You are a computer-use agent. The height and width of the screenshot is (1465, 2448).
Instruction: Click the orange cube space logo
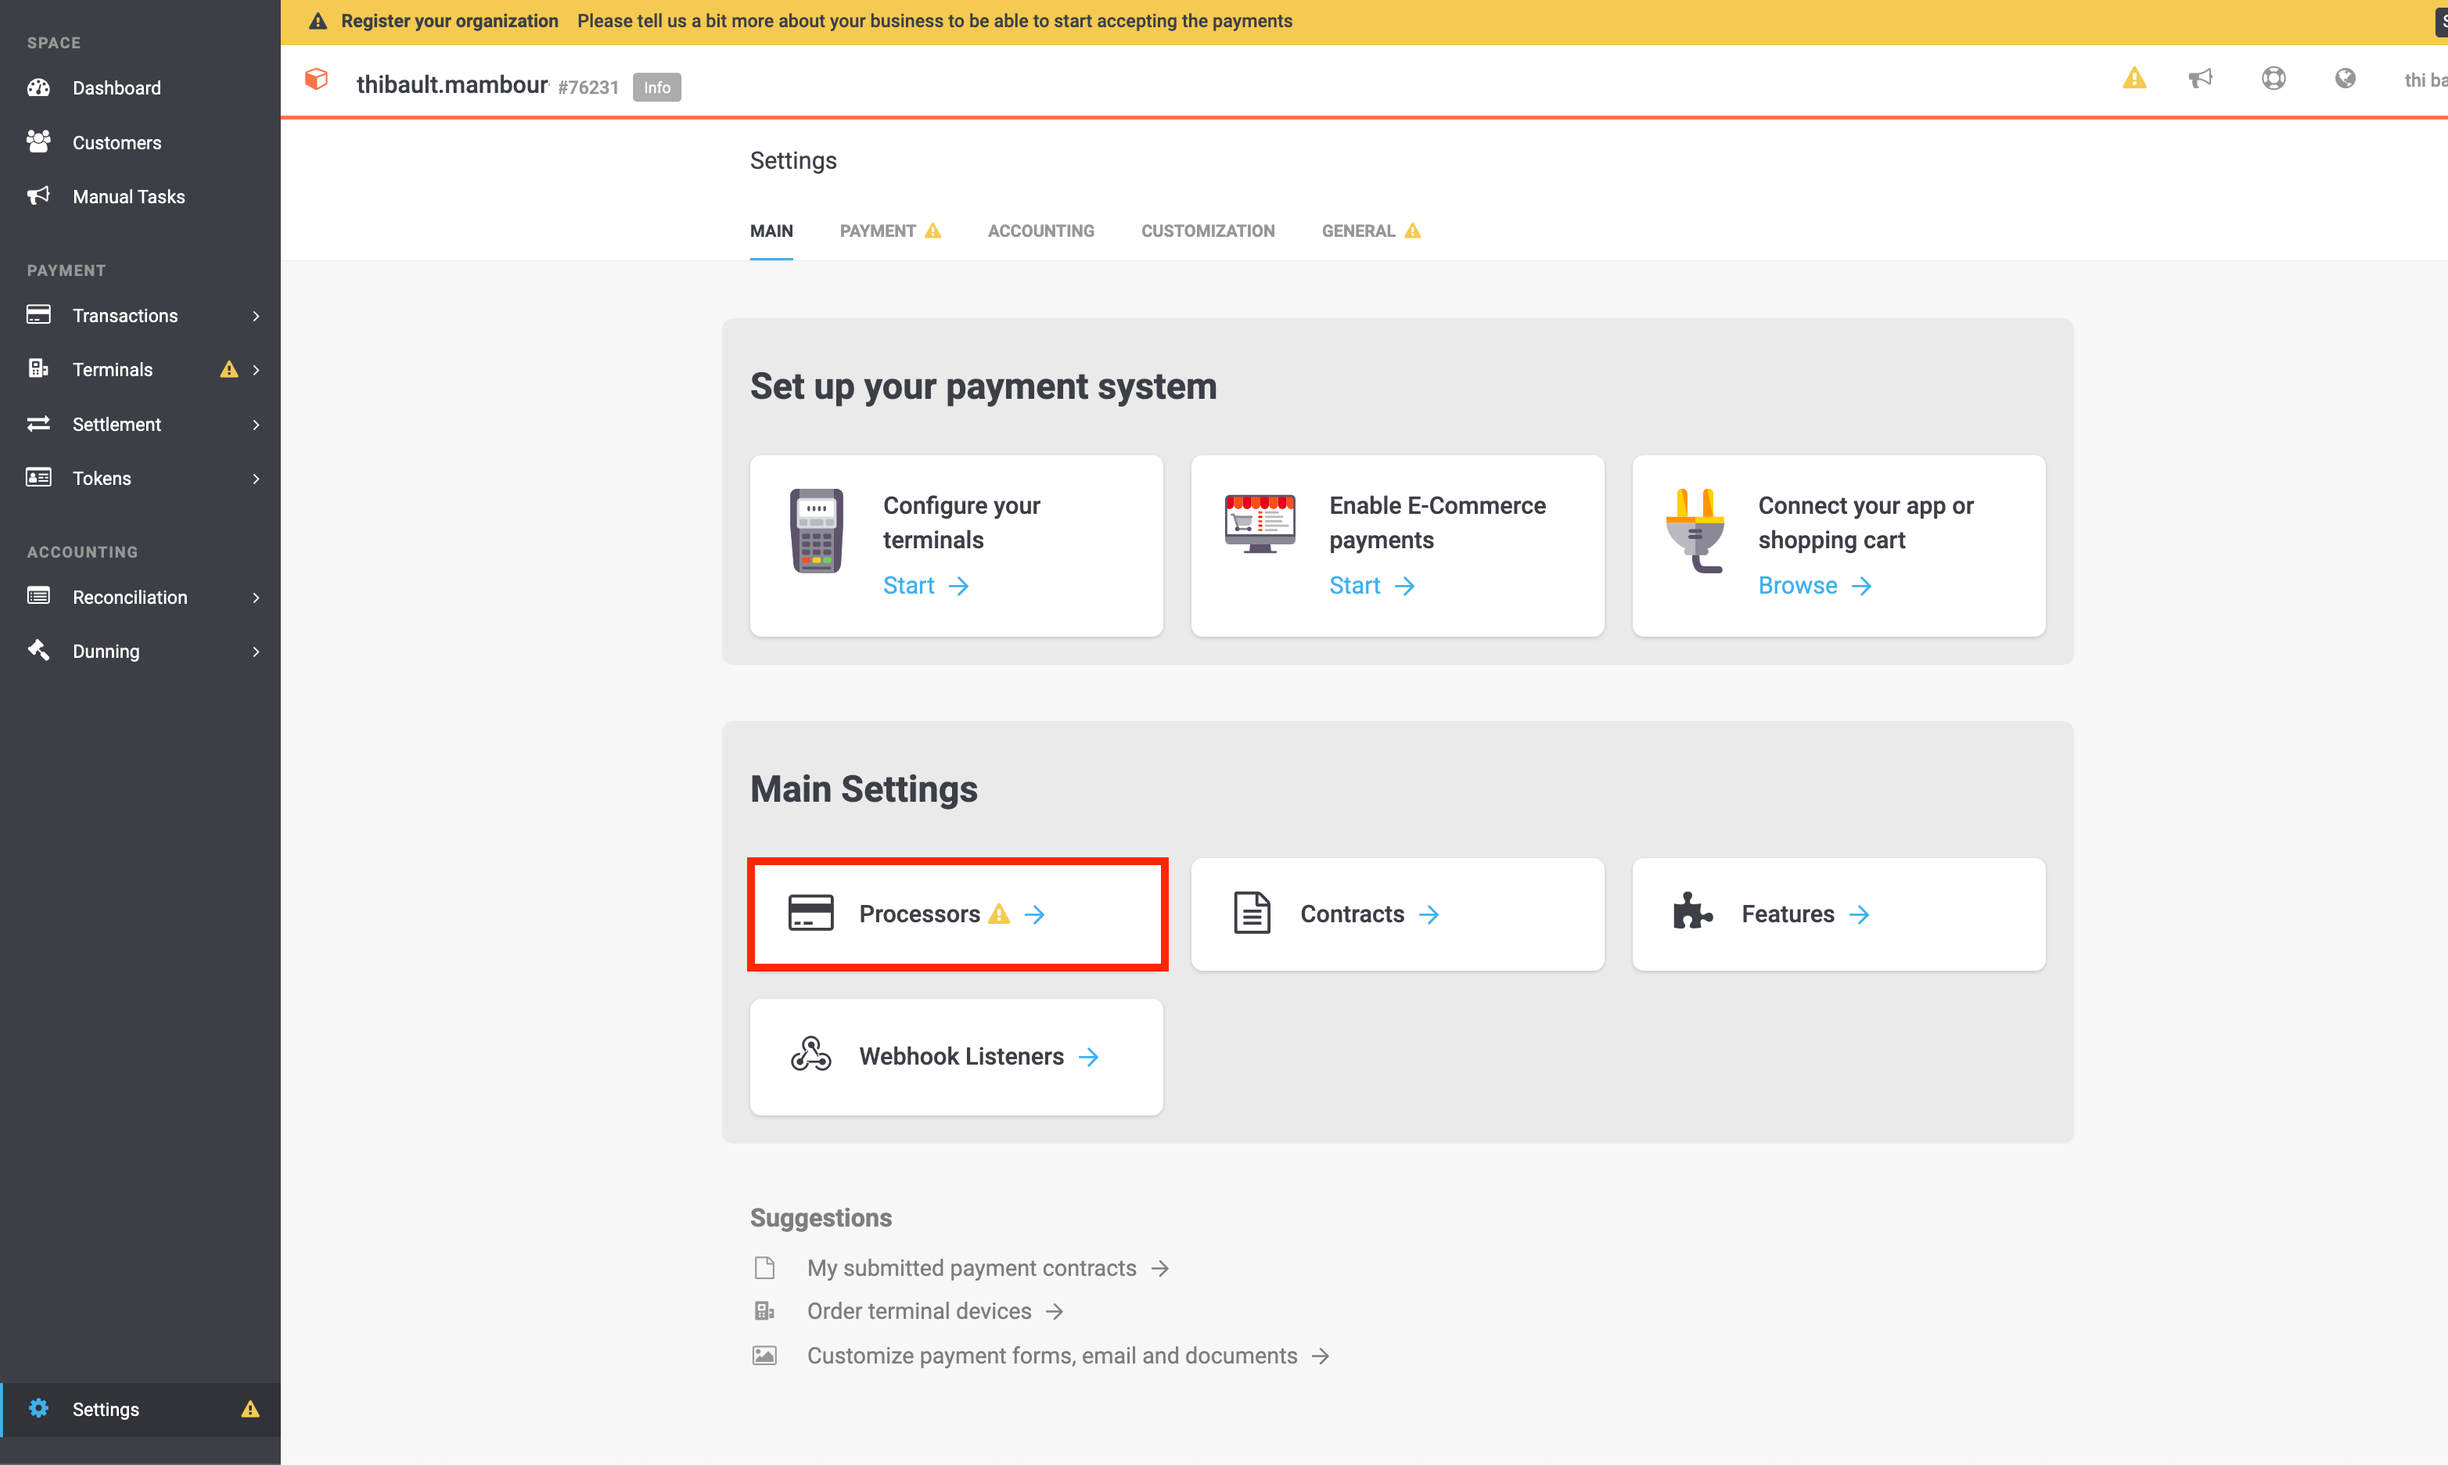tap(316, 79)
